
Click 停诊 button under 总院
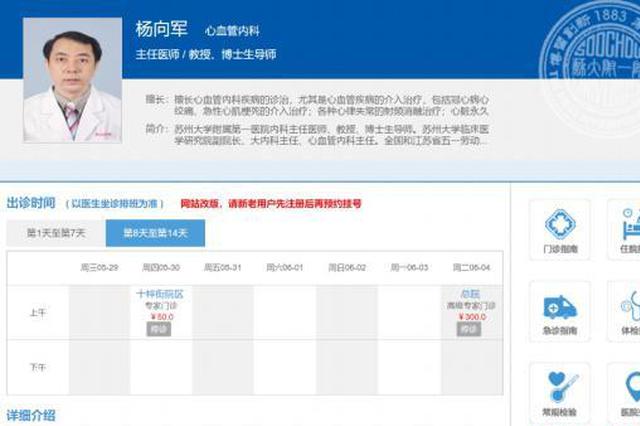click(x=469, y=329)
